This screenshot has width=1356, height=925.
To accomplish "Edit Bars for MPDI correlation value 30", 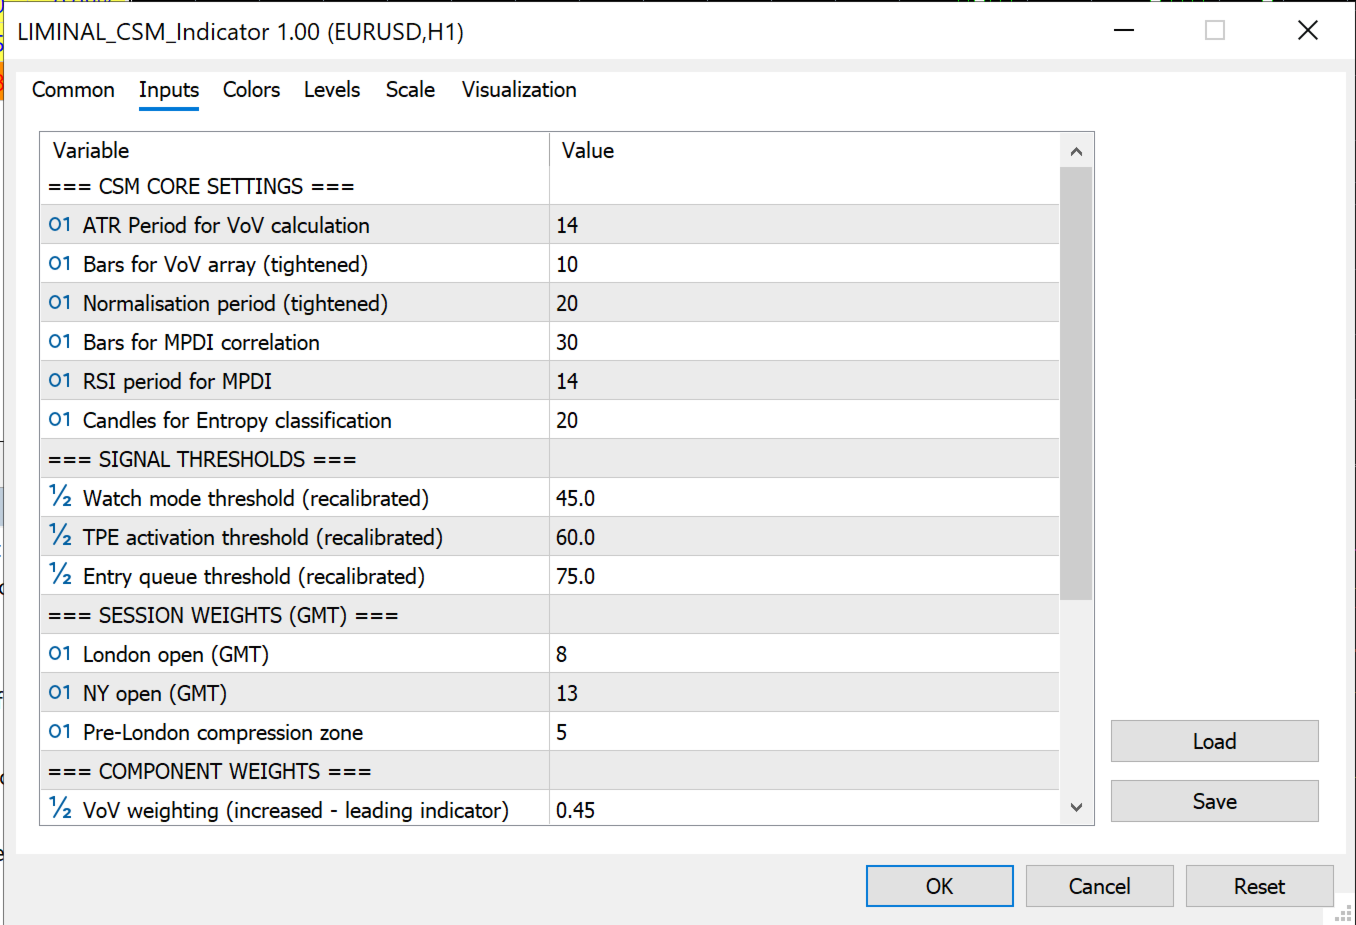I will [804, 342].
